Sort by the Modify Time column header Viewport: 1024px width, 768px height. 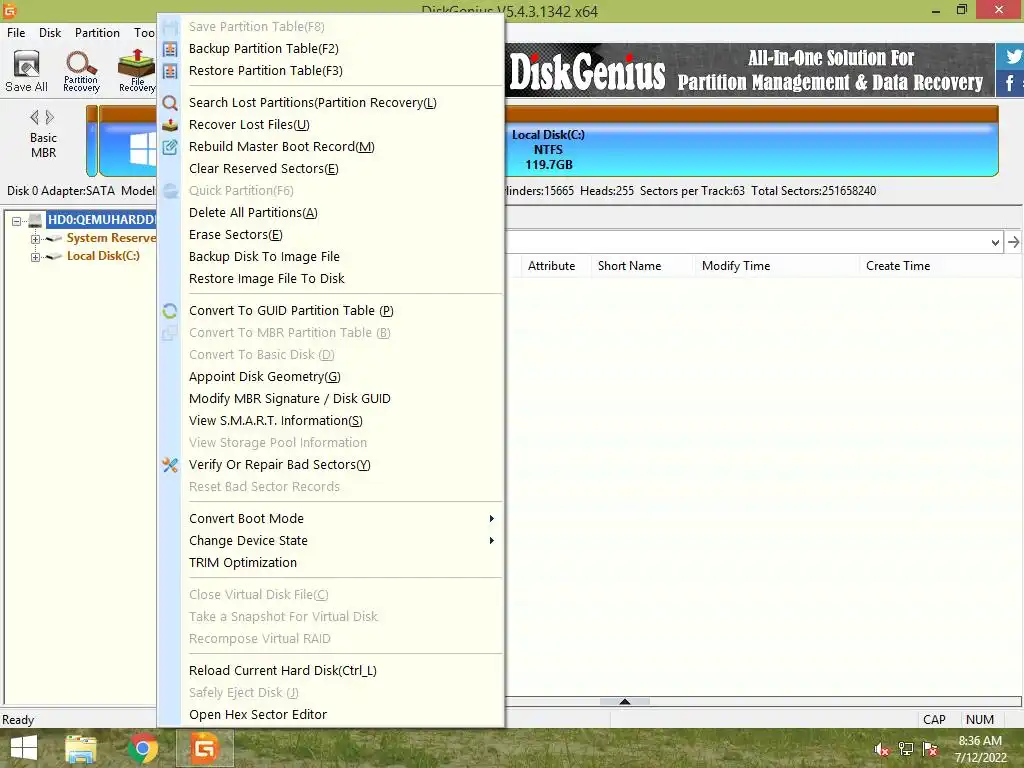pos(736,266)
